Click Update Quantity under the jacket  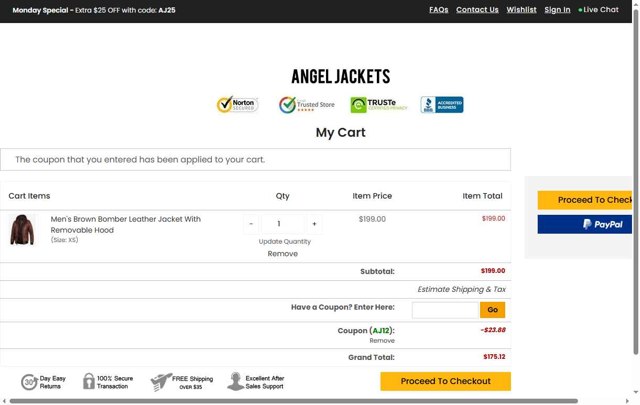click(x=284, y=242)
